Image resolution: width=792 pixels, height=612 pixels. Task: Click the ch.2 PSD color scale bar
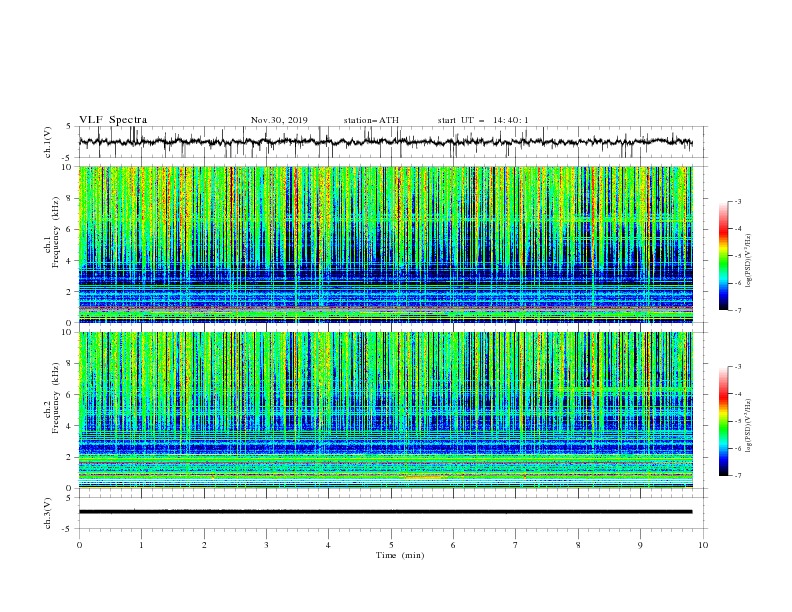pos(723,421)
